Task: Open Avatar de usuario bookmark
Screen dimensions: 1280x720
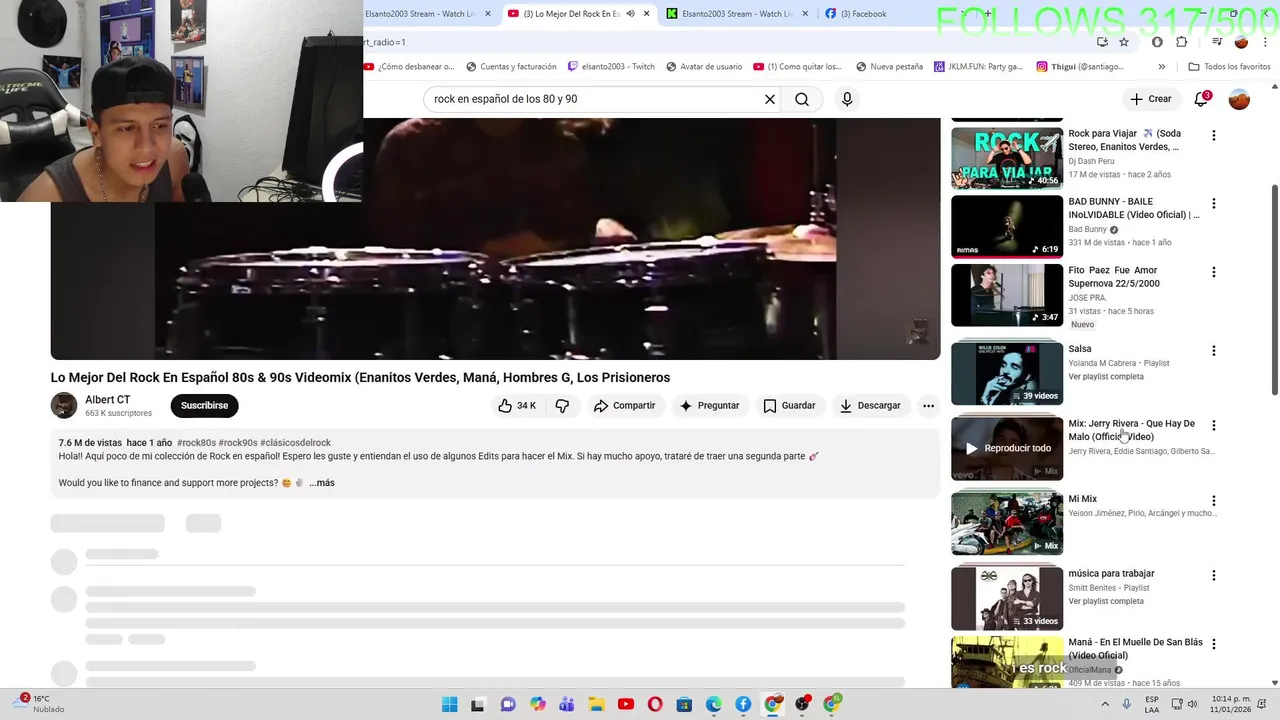Action: (704, 67)
